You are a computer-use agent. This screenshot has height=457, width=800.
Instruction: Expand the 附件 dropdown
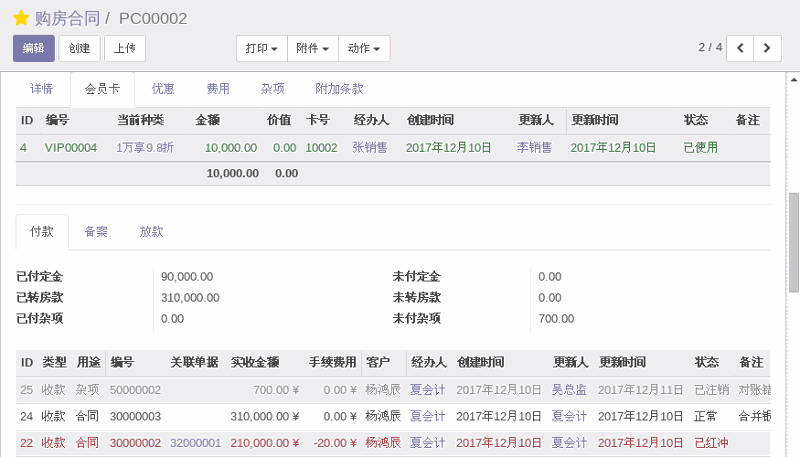(x=313, y=48)
